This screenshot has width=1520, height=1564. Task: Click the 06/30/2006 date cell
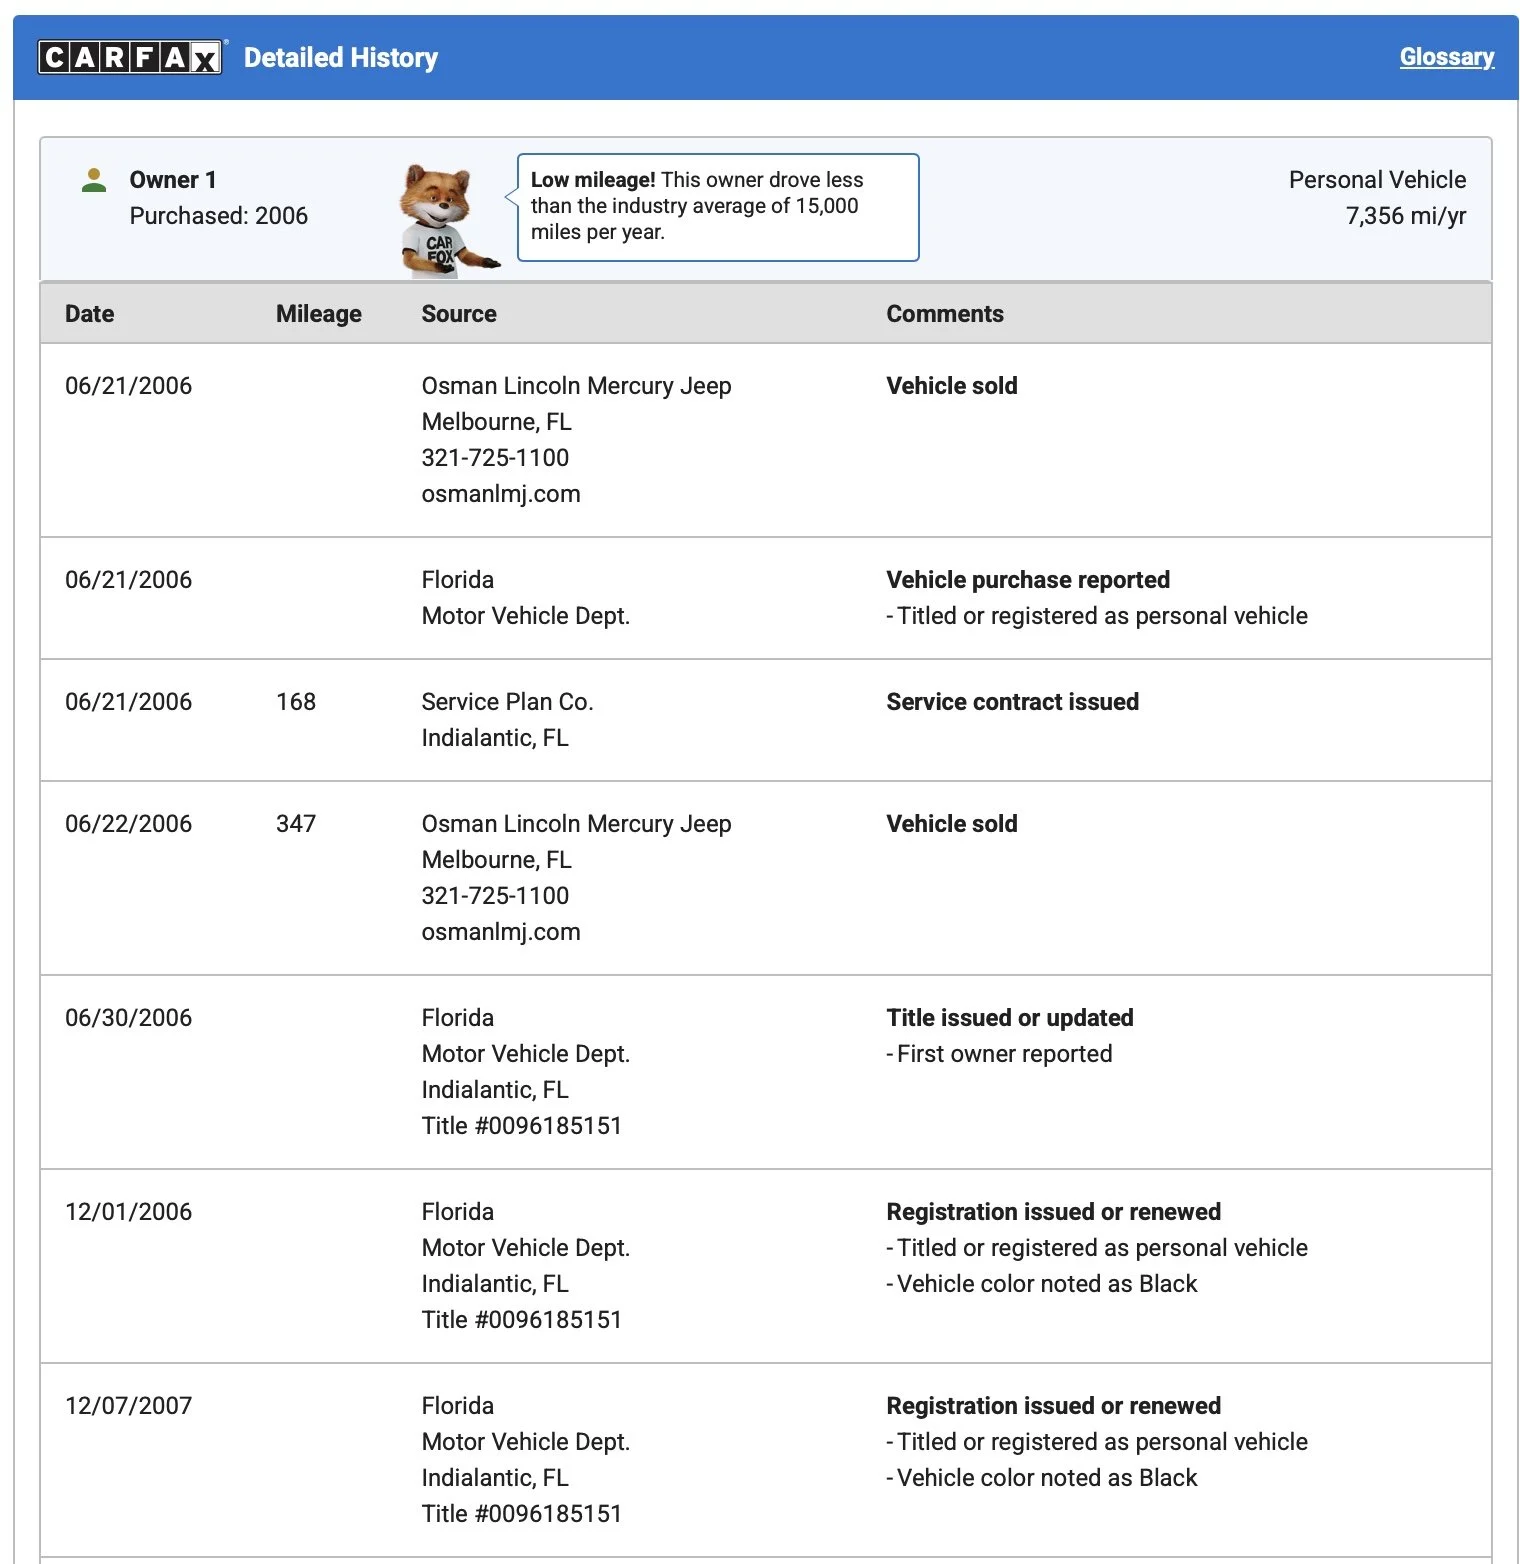[128, 1018]
